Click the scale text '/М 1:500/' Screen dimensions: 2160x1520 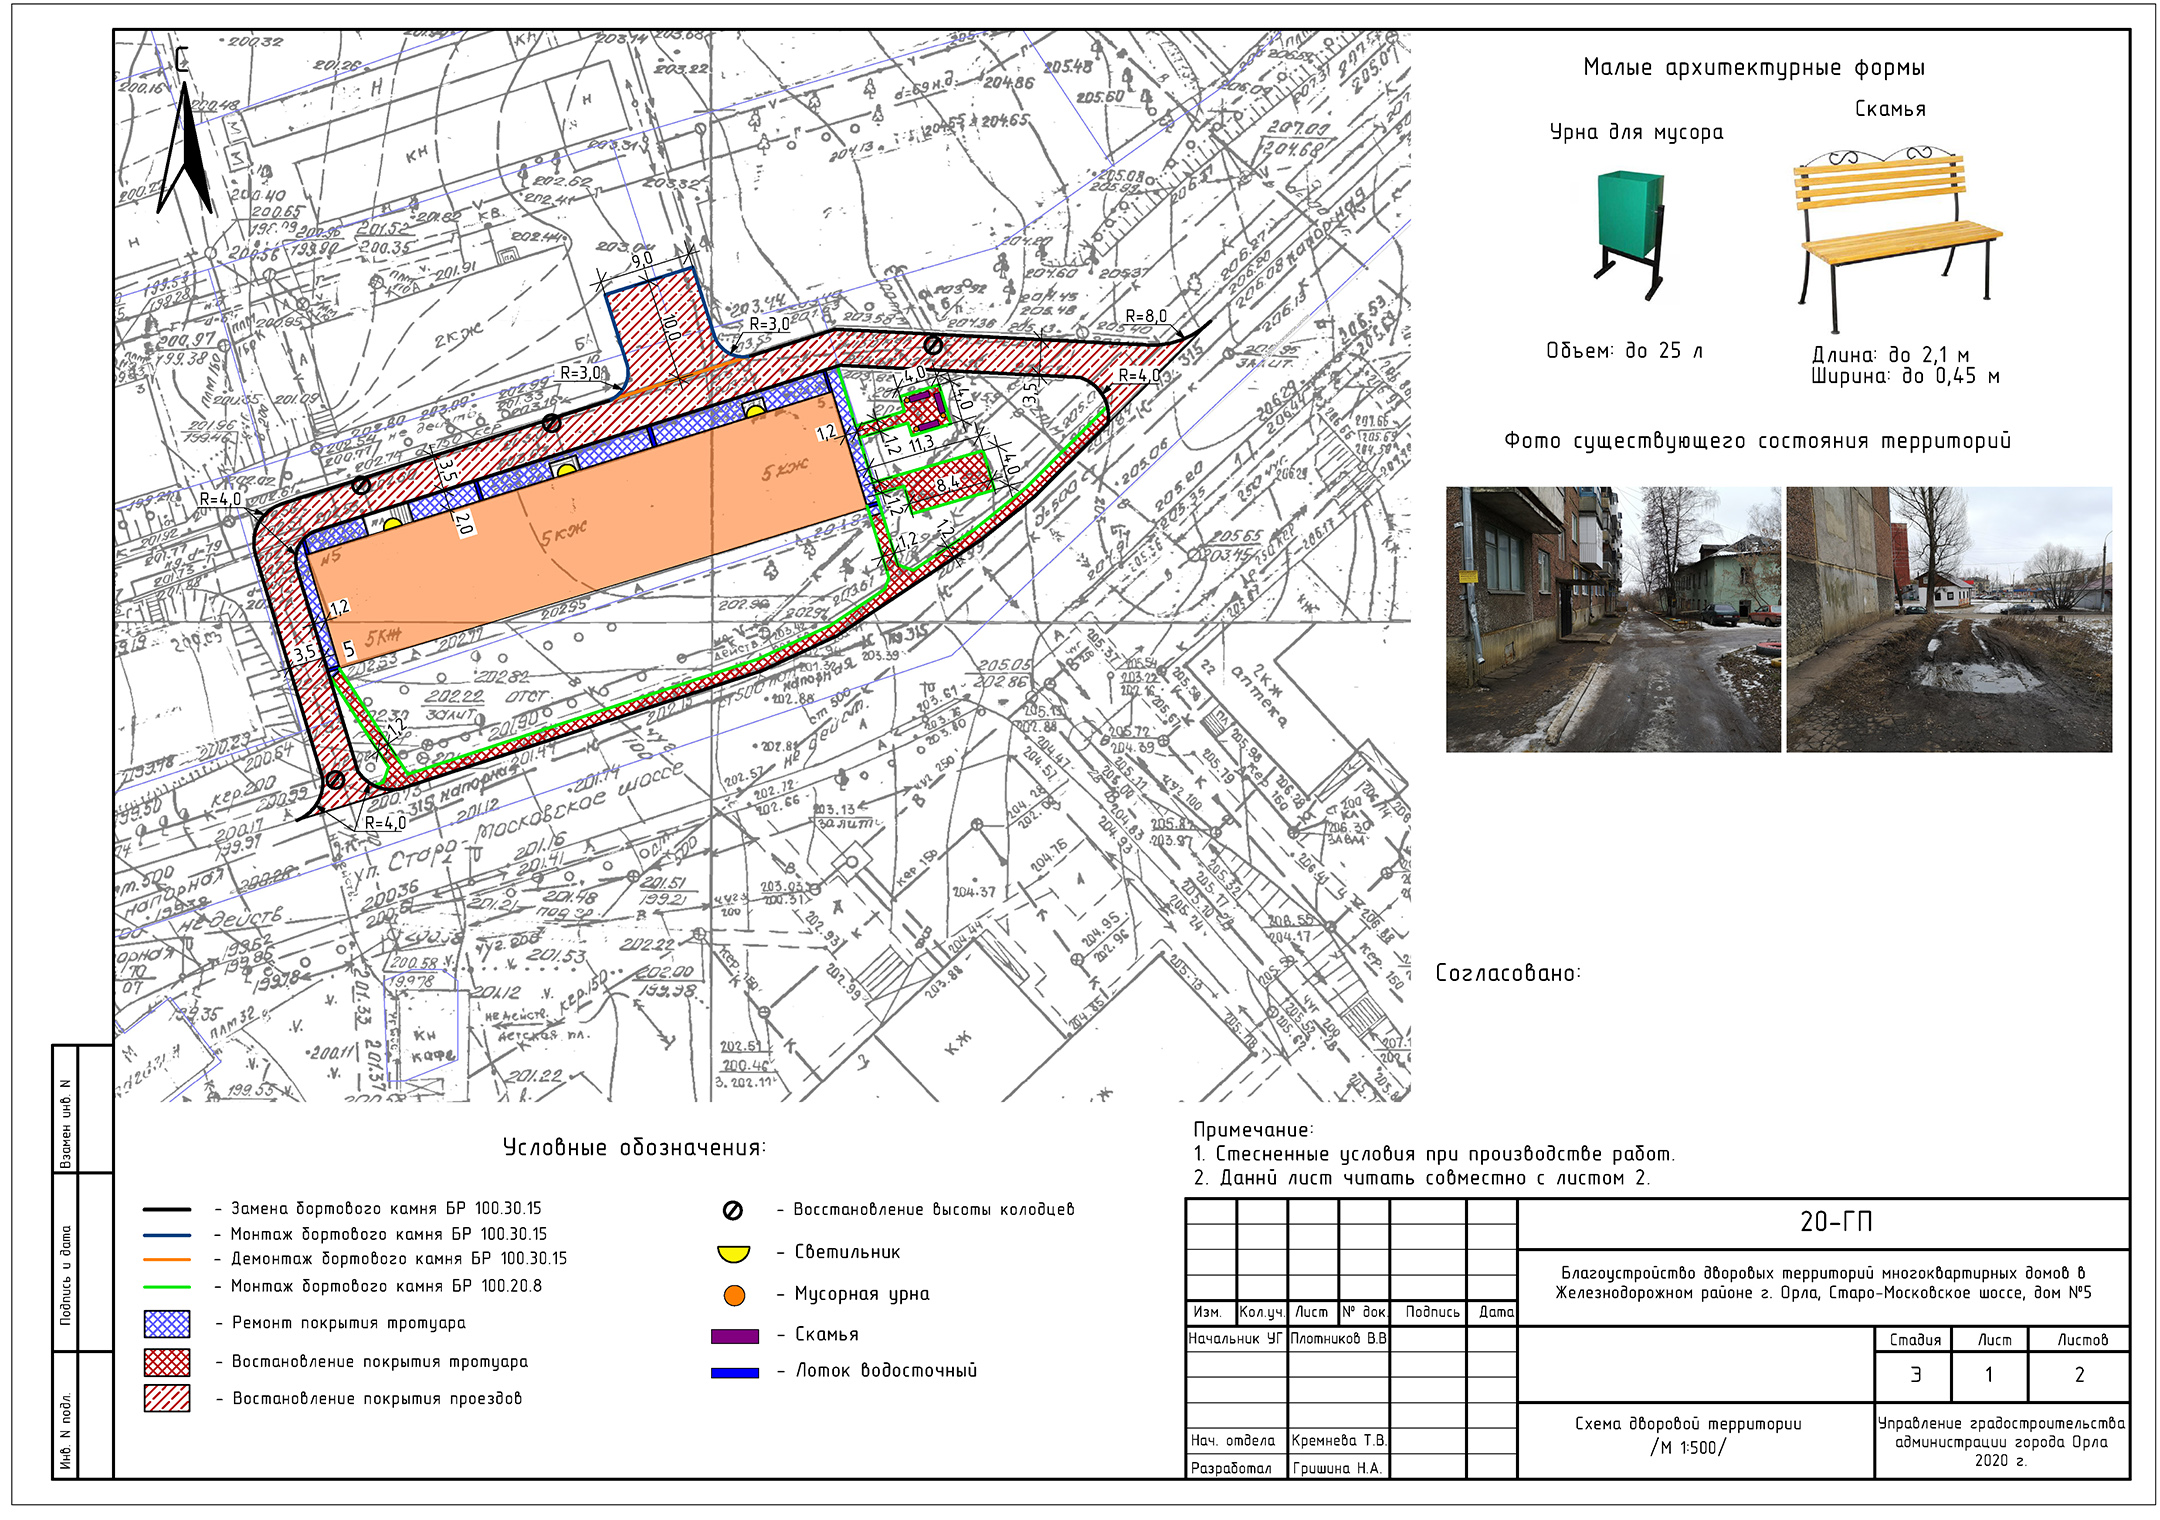coord(1688,1448)
